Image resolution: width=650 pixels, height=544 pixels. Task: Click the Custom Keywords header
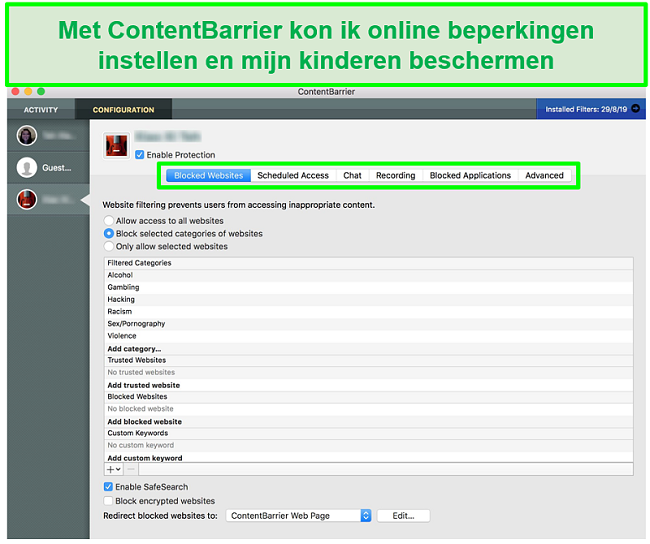pos(369,433)
